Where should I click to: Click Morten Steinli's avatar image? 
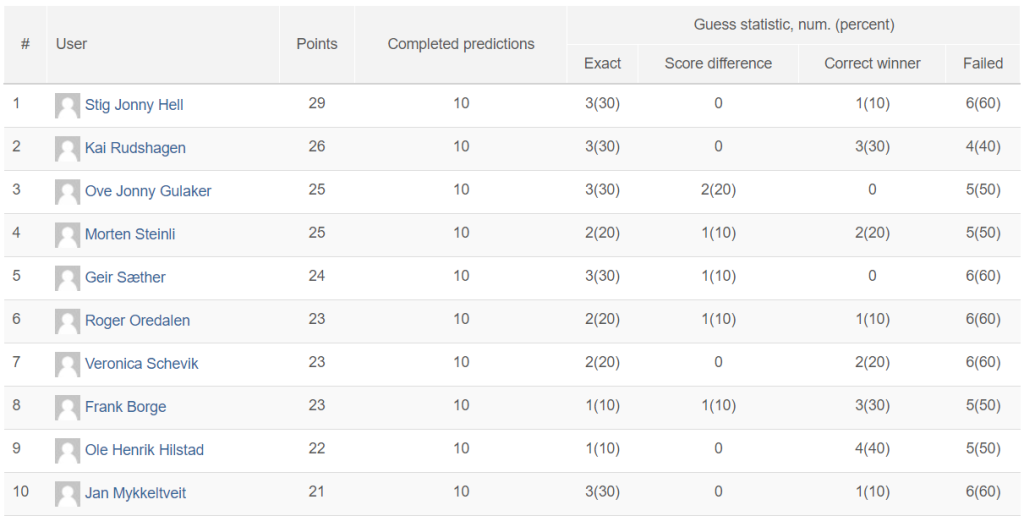[x=67, y=235]
